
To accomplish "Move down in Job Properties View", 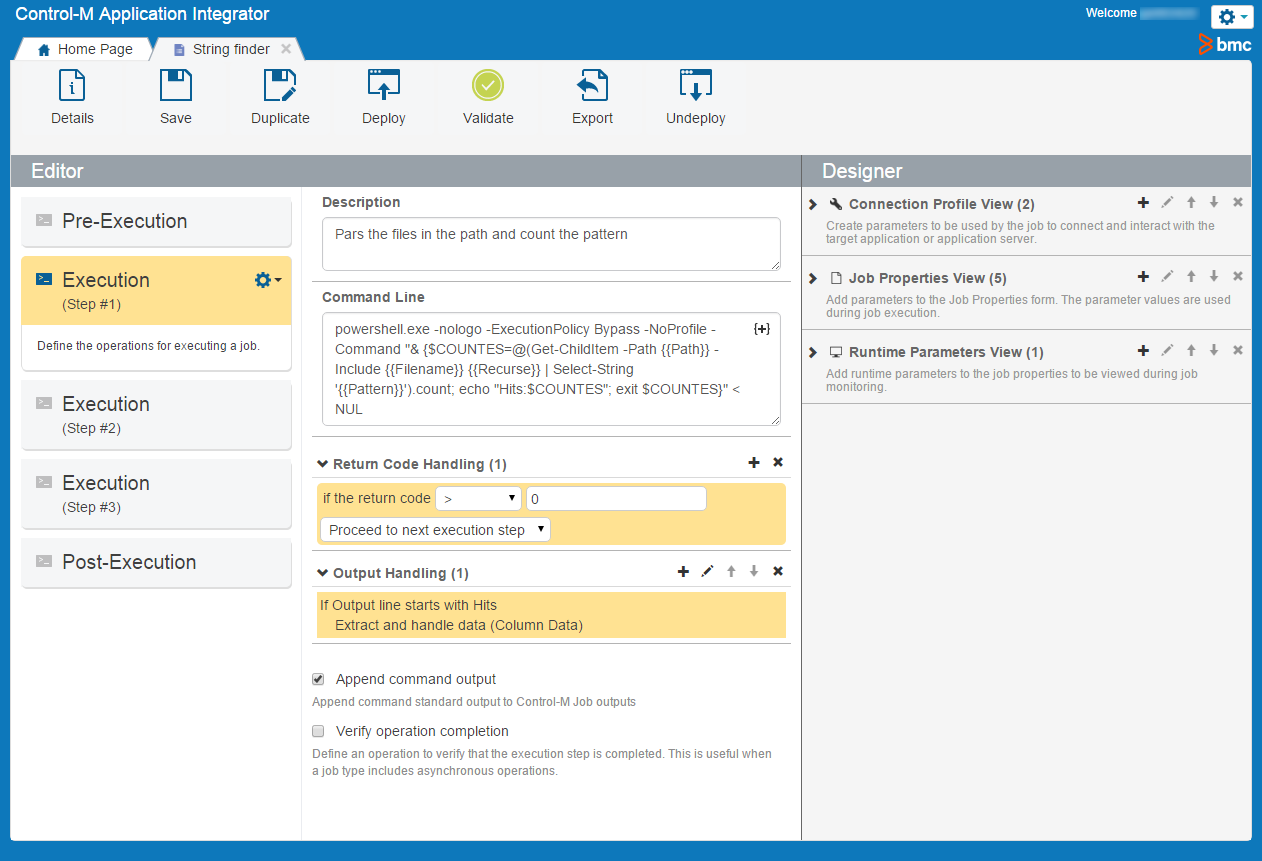I will pyautogui.click(x=1214, y=276).
